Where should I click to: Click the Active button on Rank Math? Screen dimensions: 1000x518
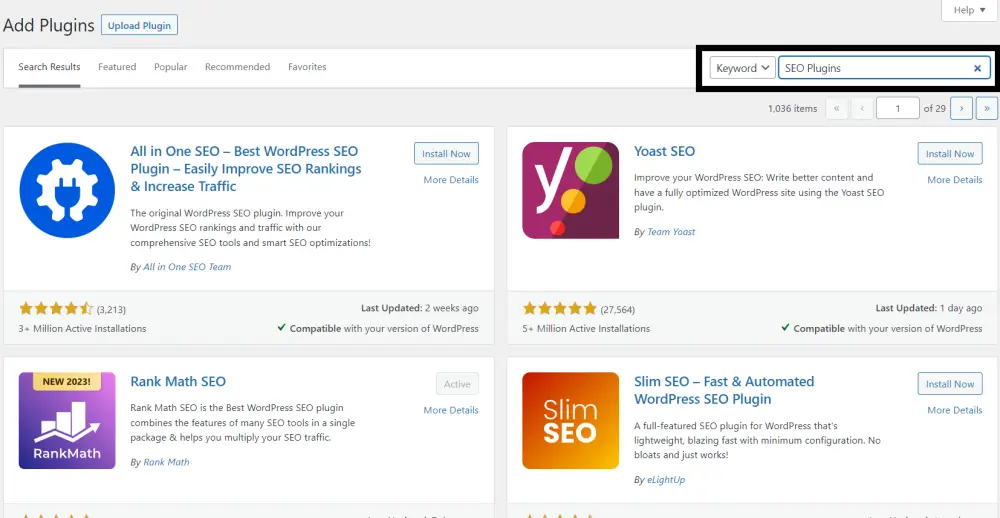pos(457,384)
